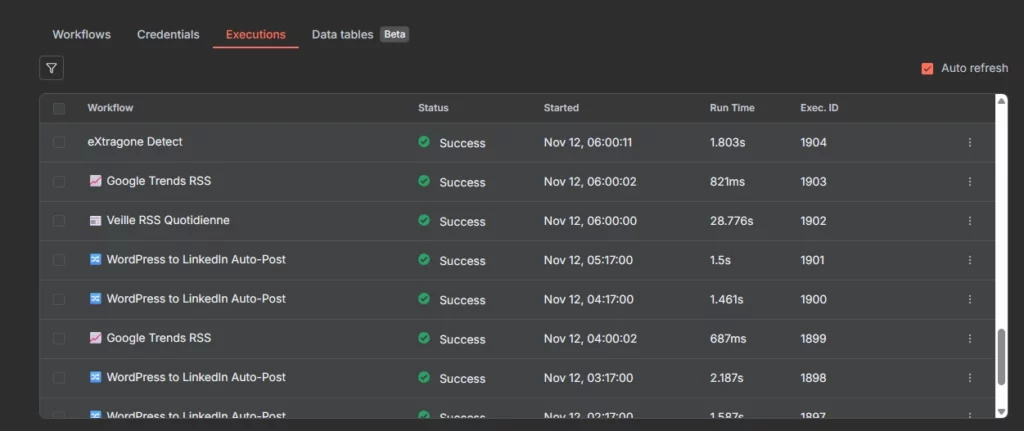Open the Veille RSS Quotidienne execution
This screenshot has height=431, width=1024.
168,220
